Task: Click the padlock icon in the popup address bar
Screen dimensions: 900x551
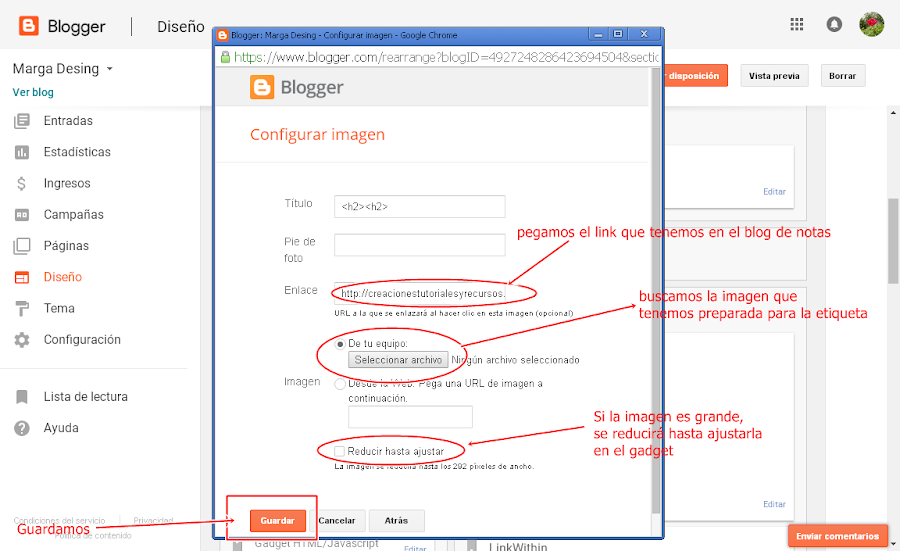Action: point(225,57)
